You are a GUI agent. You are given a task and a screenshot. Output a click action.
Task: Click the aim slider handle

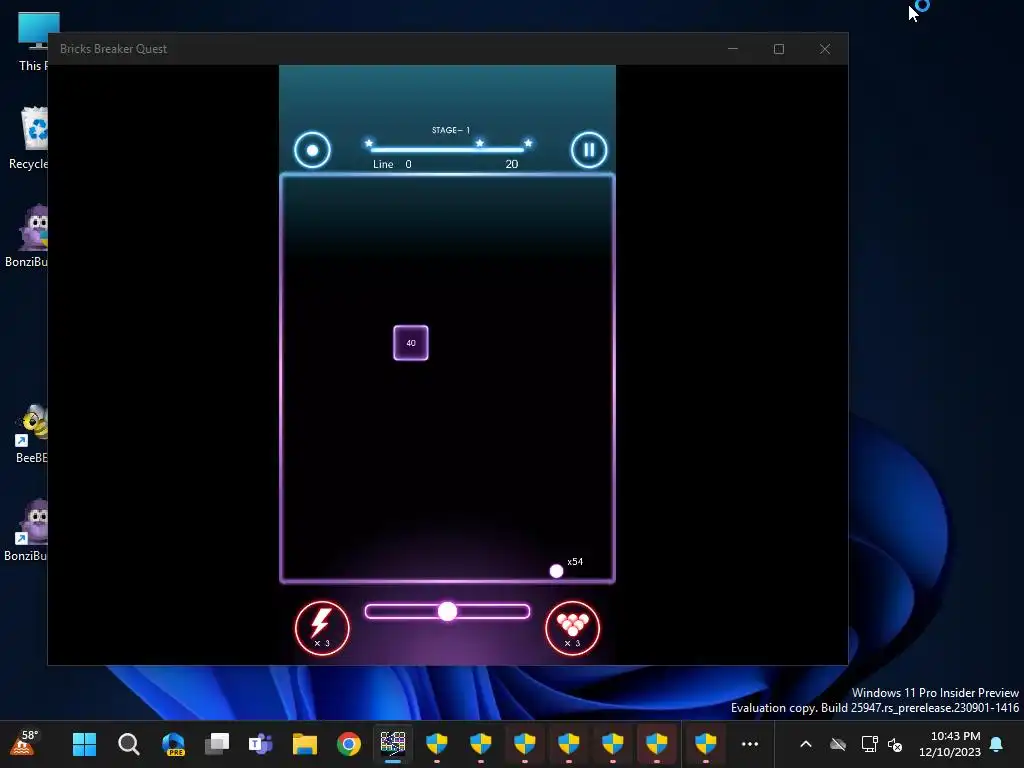[x=447, y=611]
